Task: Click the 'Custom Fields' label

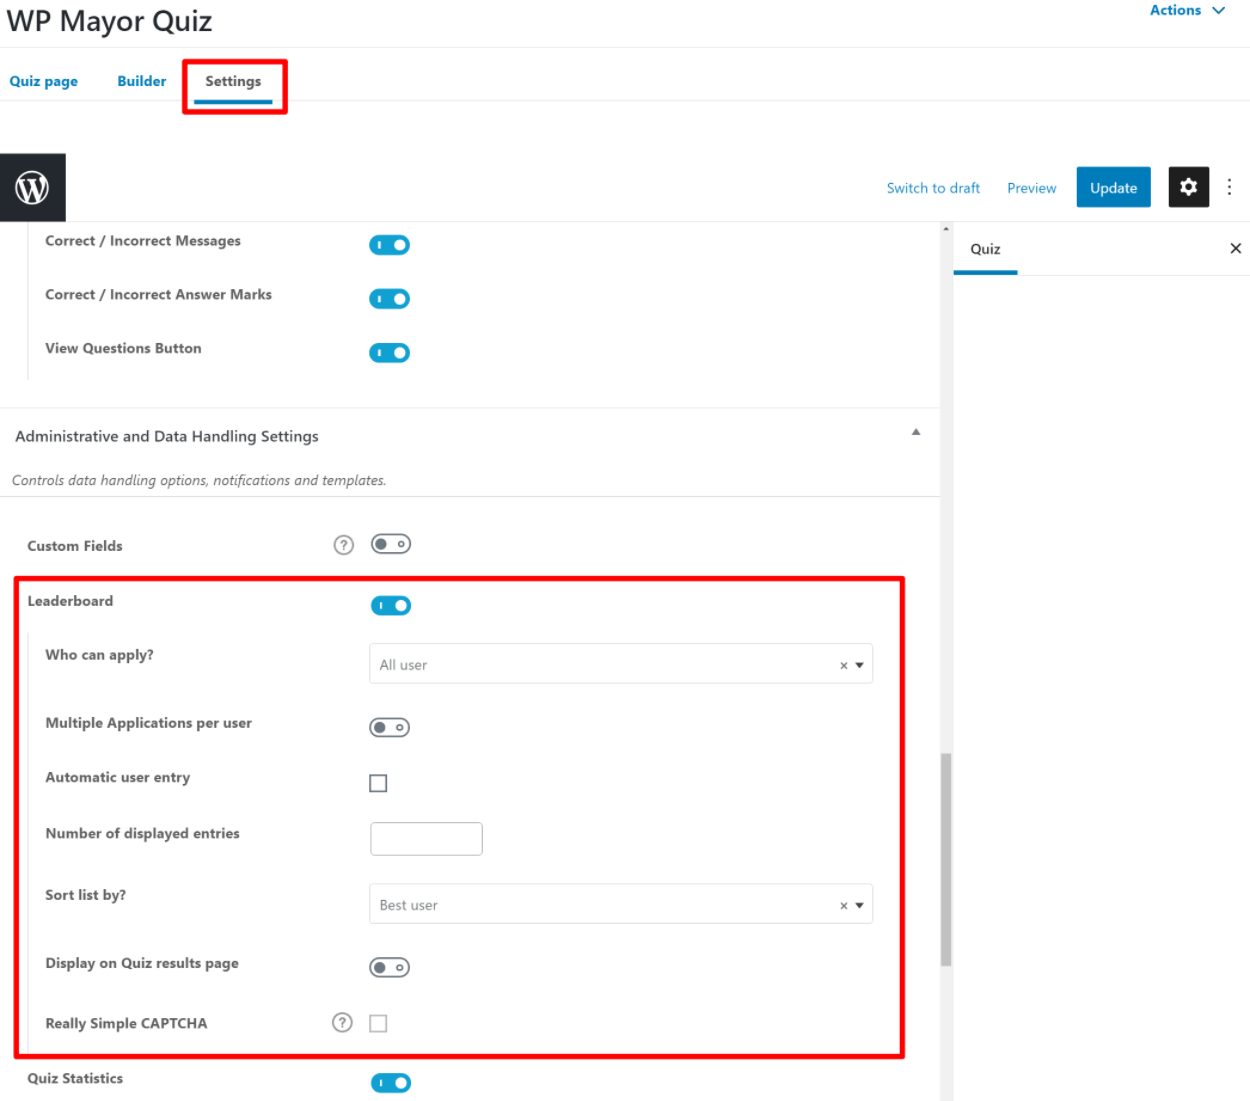Action: point(75,546)
